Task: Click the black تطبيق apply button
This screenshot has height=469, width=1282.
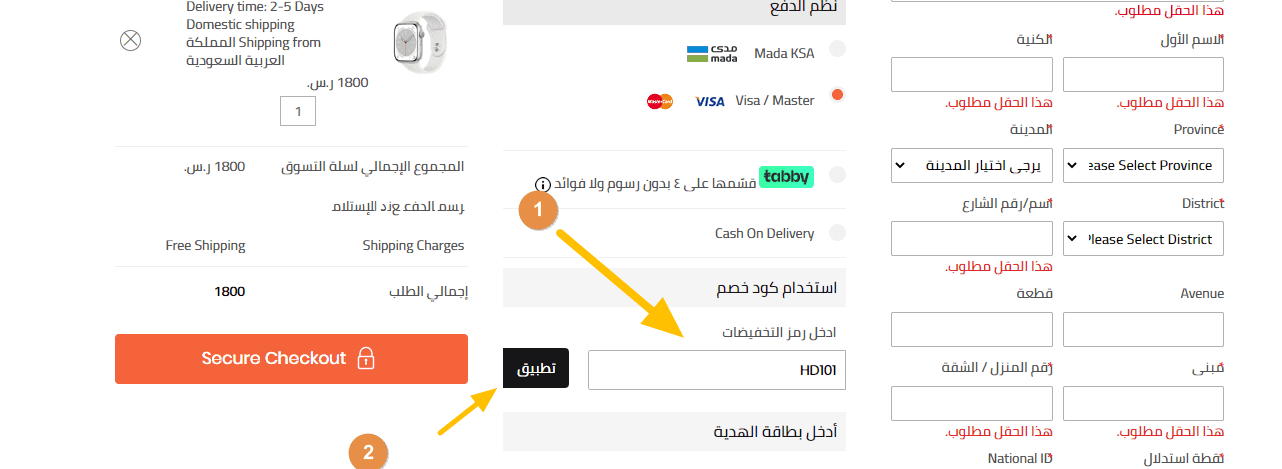Action: point(536,369)
